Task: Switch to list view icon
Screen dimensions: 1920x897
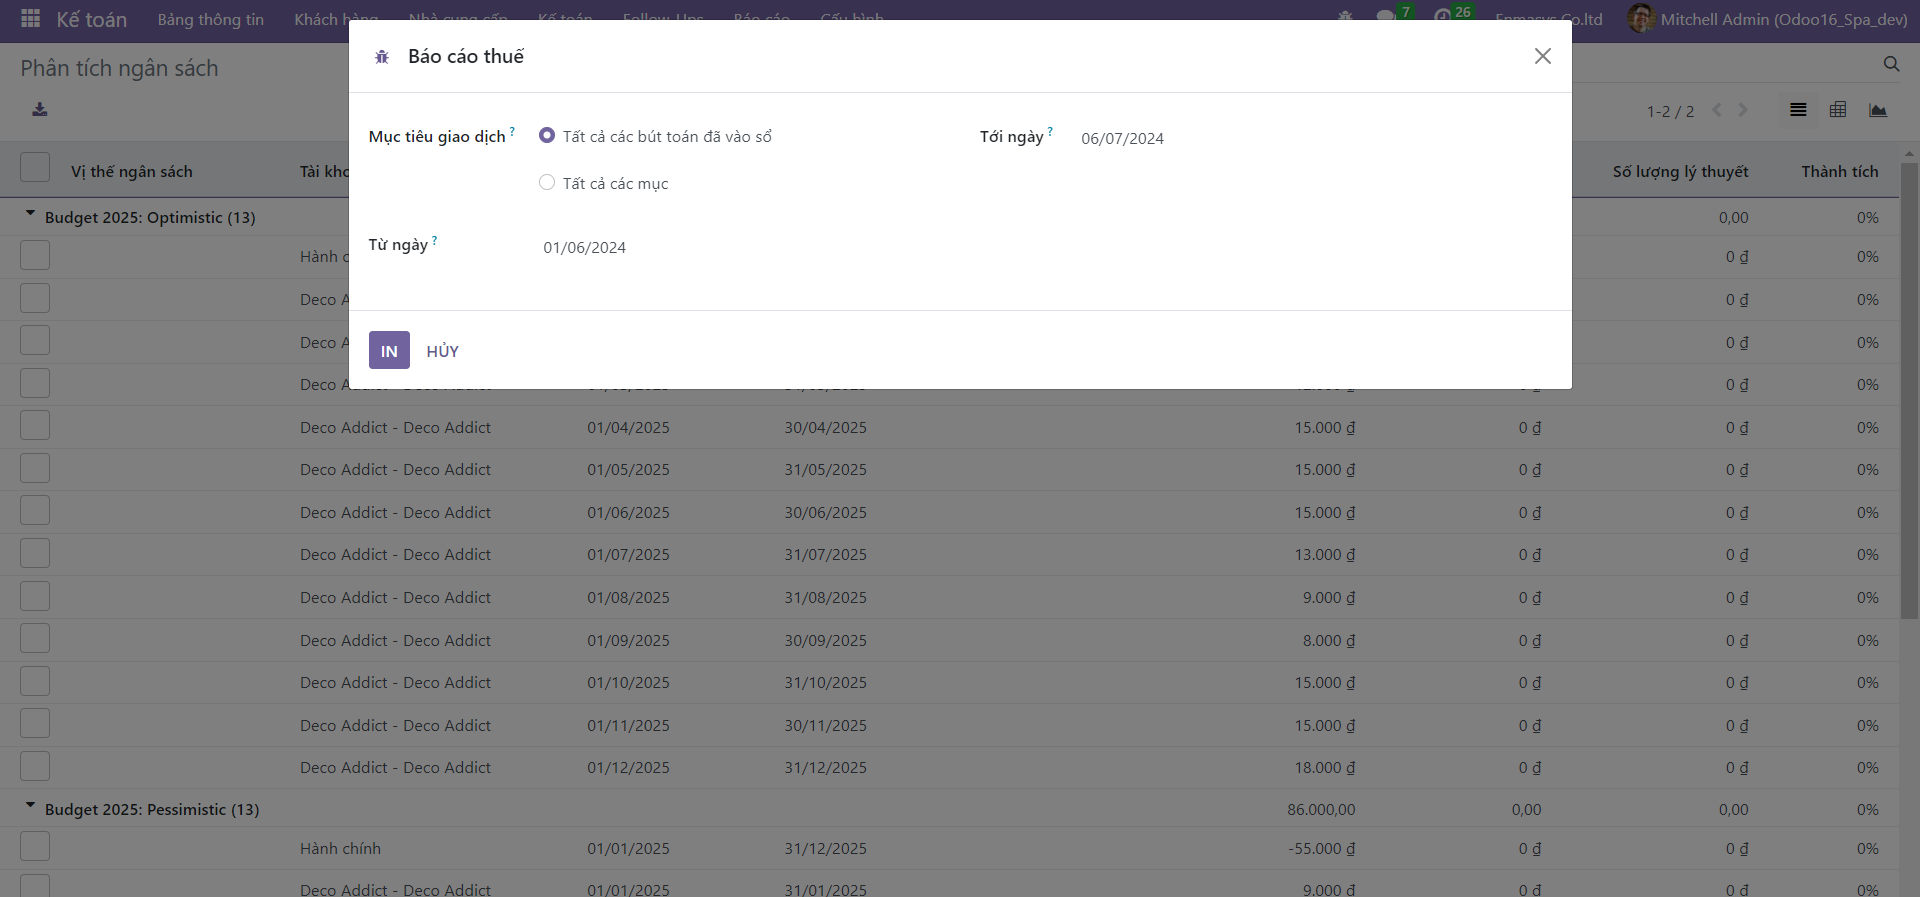Action: (x=1798, y=110)
